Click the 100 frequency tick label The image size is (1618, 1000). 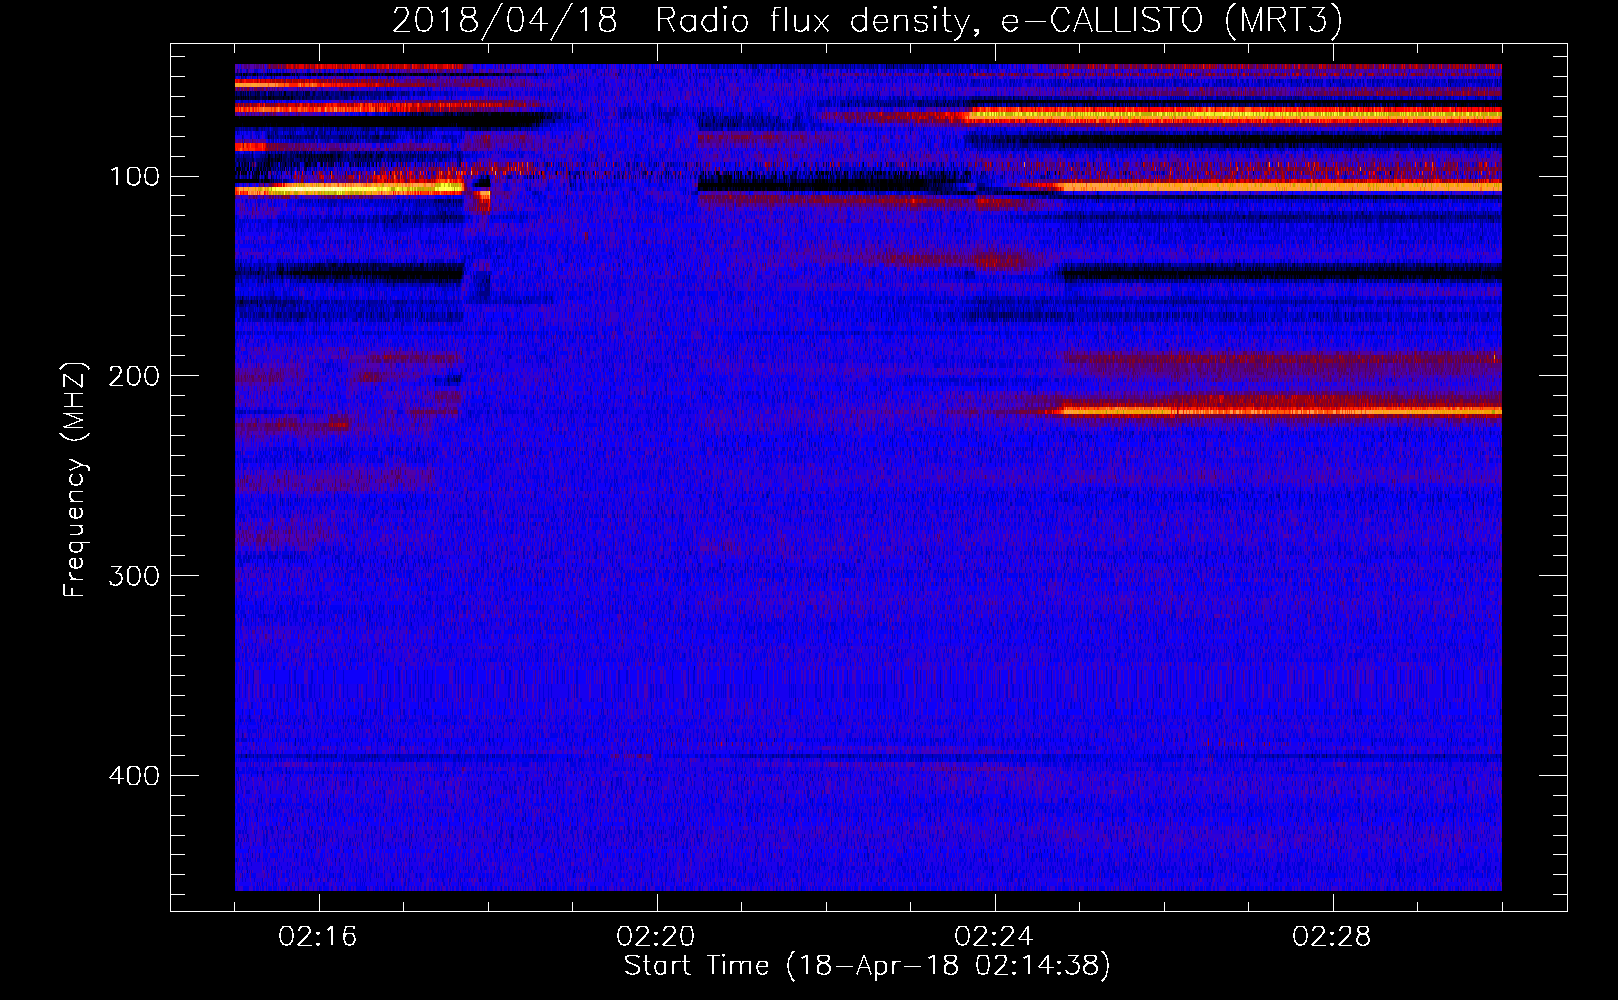tap(134, 177)
